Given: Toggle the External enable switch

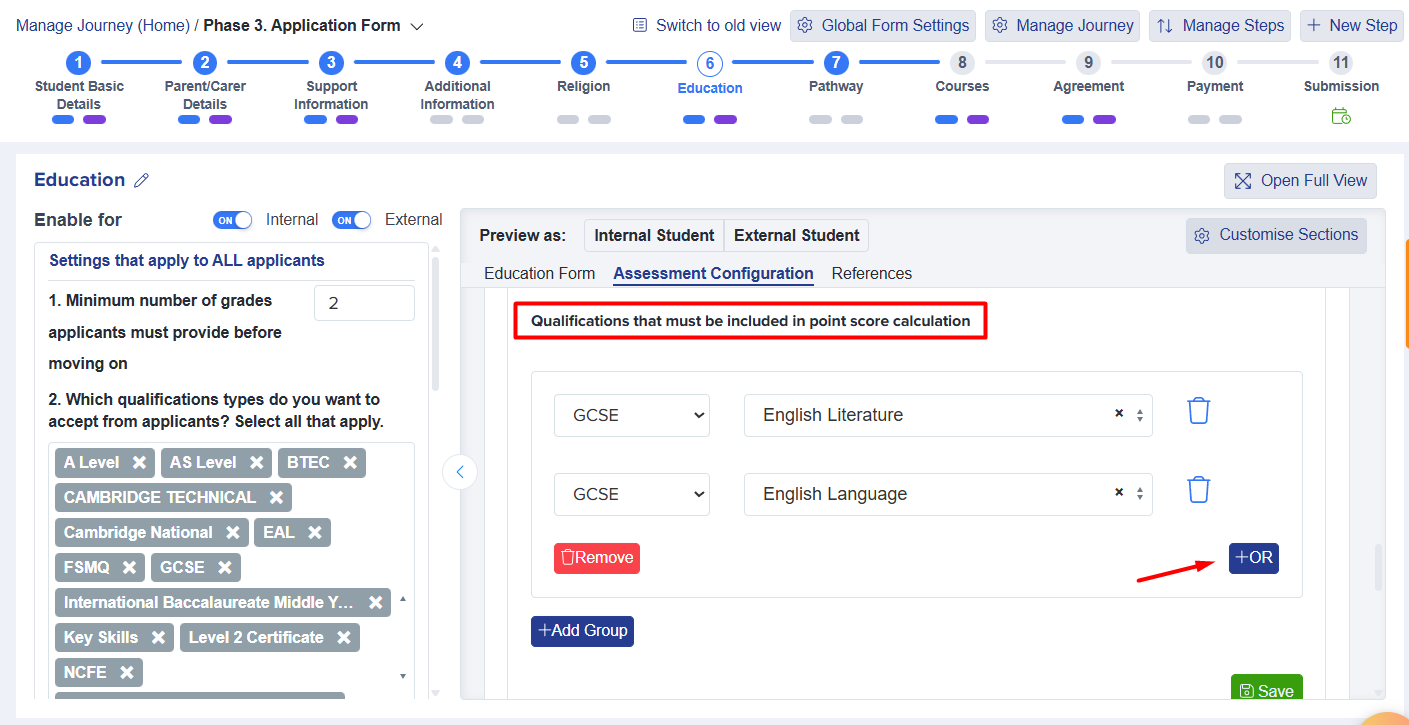Looking at the screenshot, I should (x=351, y=220).
